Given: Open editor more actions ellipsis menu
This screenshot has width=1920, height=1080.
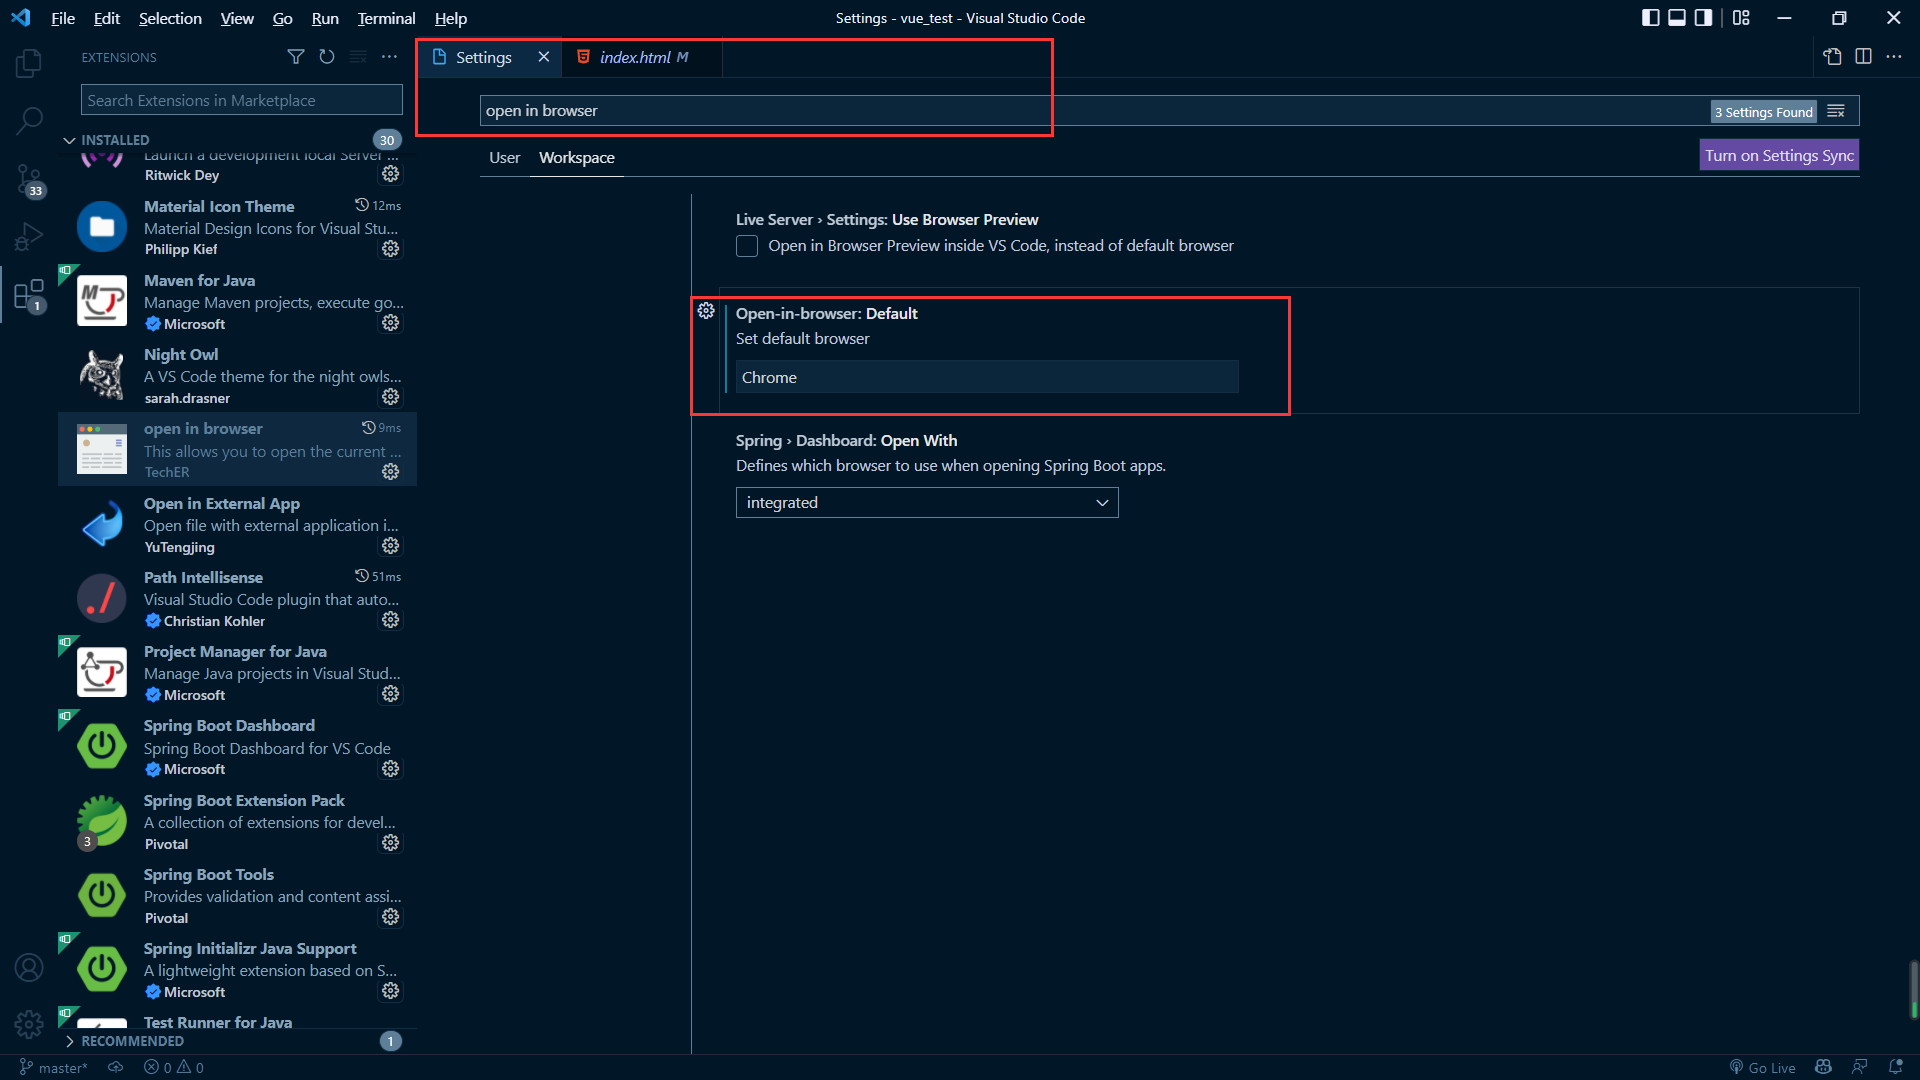Looking at the screenshot, I should (1894, 57).
